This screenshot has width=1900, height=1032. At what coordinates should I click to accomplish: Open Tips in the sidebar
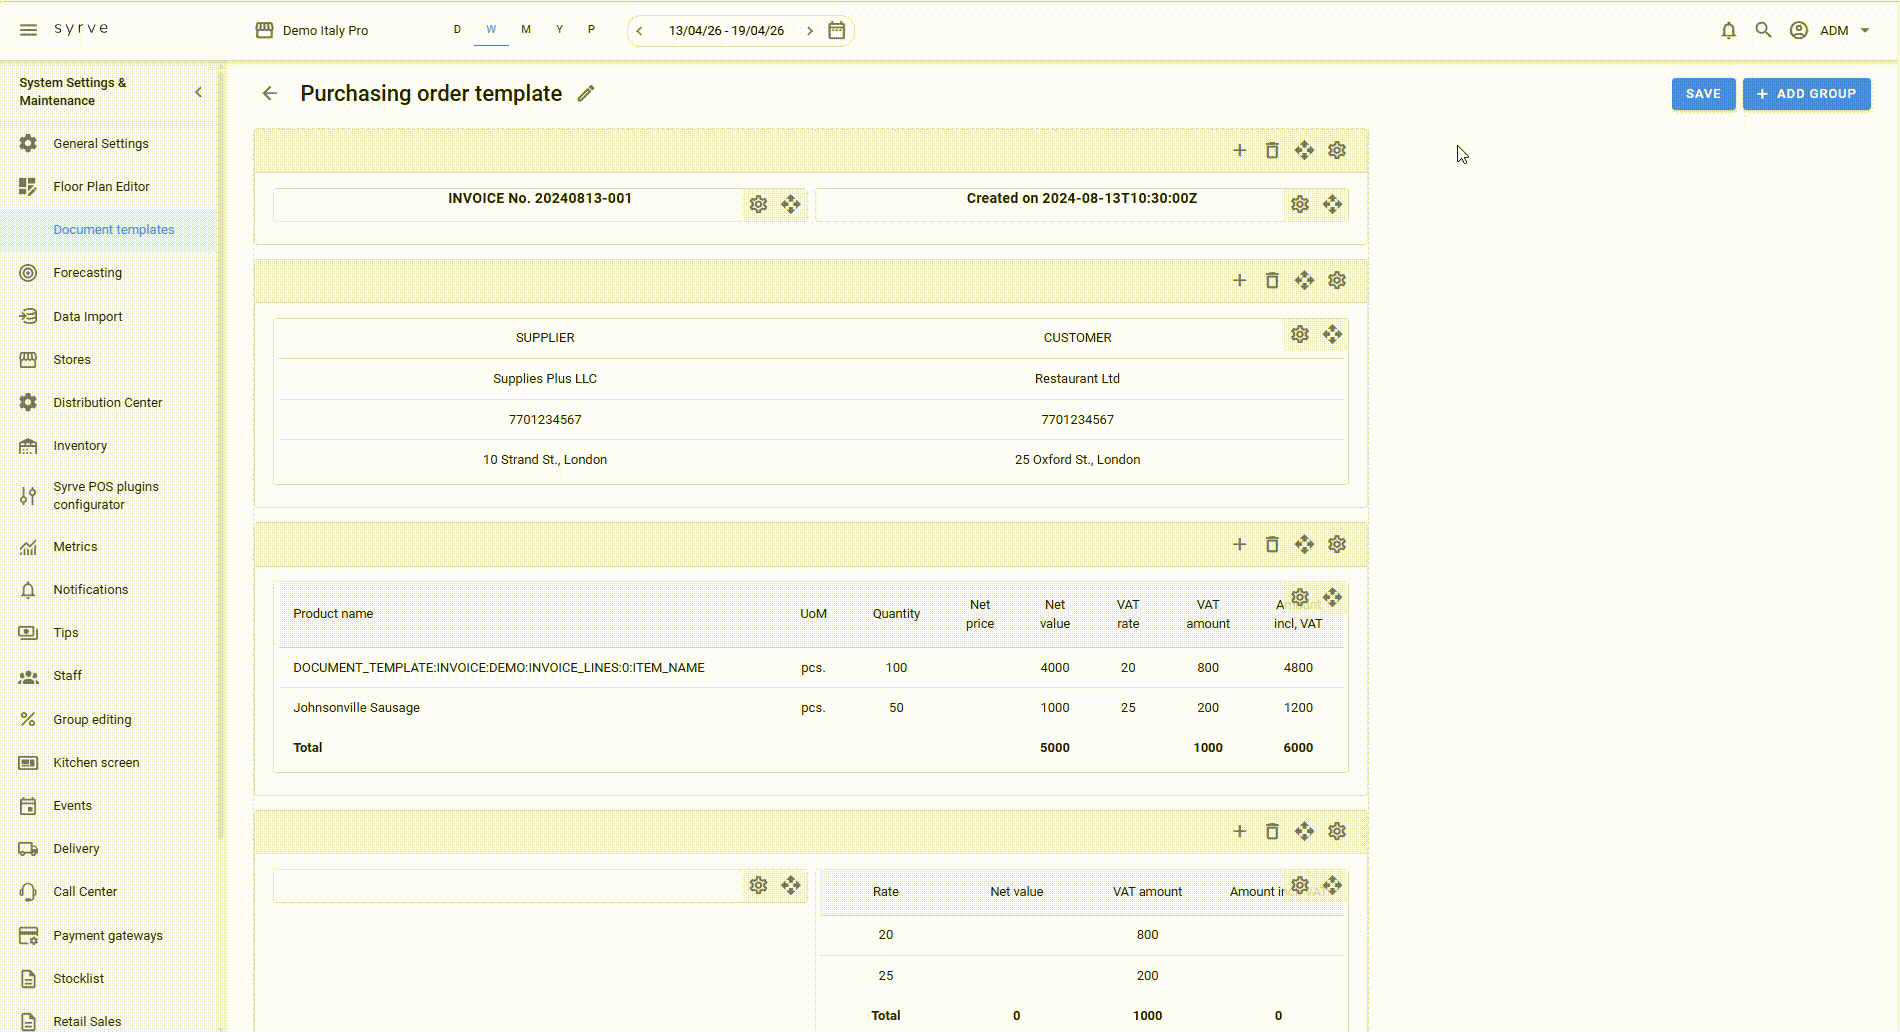(x=108, y=633)
